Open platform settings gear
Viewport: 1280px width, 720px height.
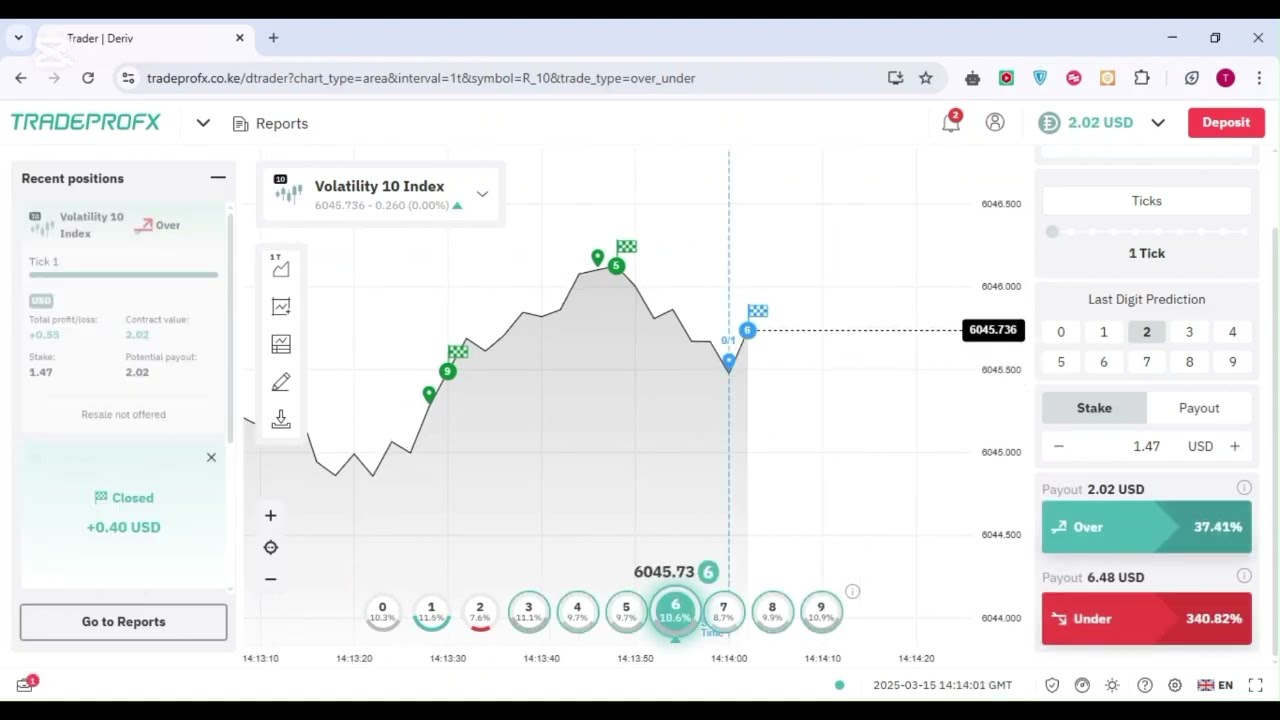(x=1175, y=685)
